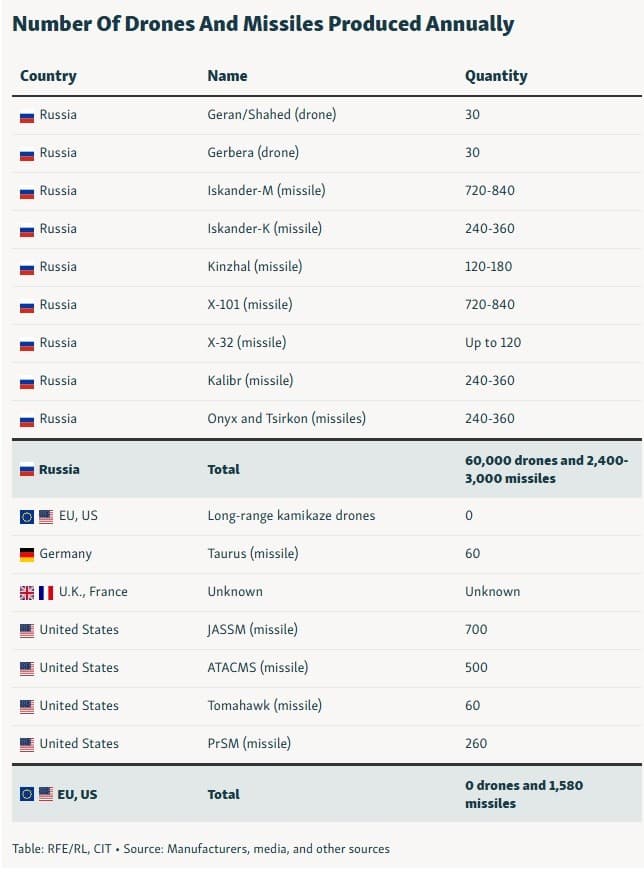644x873 pixels.
Task: Click the UK flag beside U.K., France
Action: pyautogui.click(x=27, y=592)
